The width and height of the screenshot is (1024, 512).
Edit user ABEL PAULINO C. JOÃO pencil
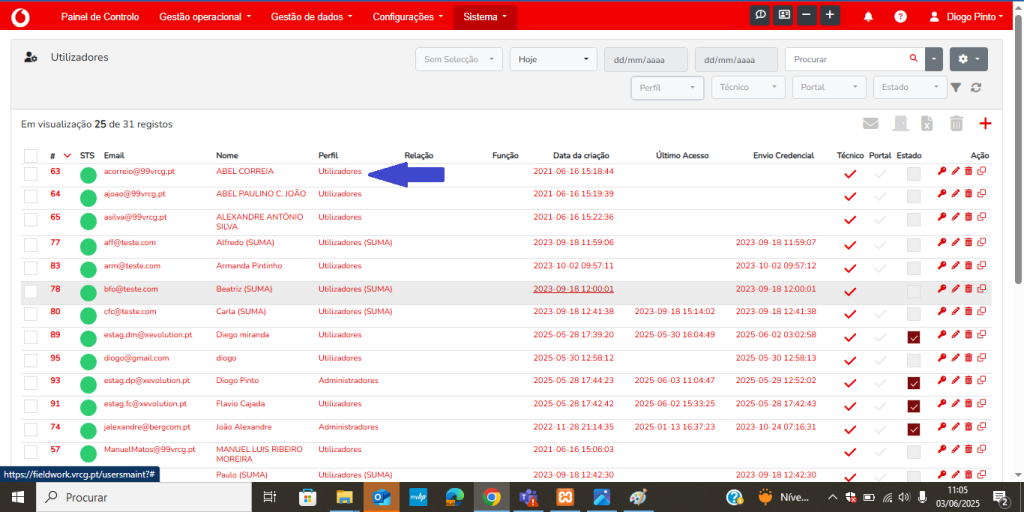pyautogui.click(x=955, y=194)
